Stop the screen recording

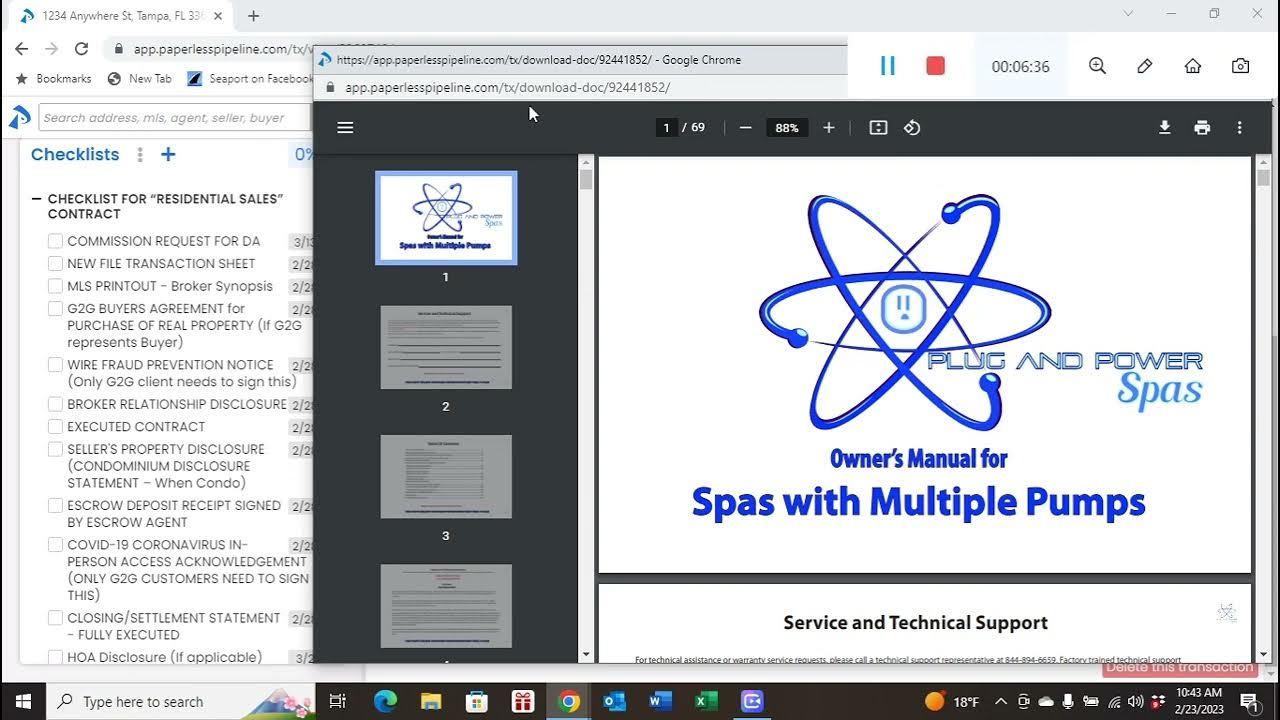(x=935, y=66)
